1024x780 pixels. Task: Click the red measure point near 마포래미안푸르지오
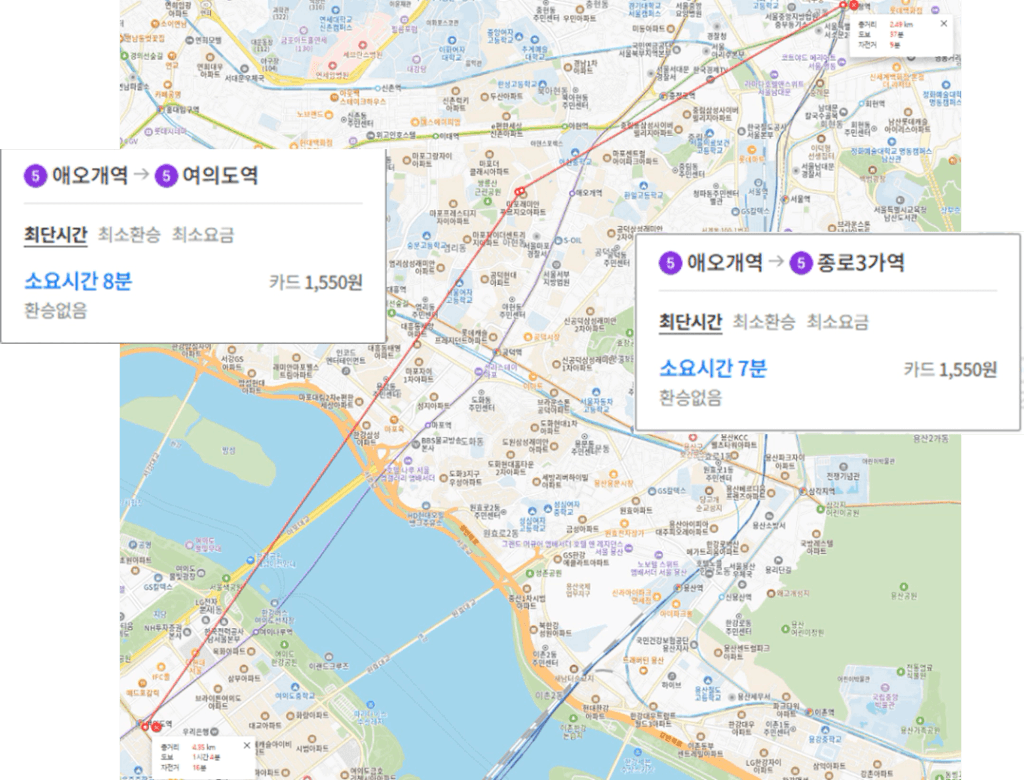point(520,191)
